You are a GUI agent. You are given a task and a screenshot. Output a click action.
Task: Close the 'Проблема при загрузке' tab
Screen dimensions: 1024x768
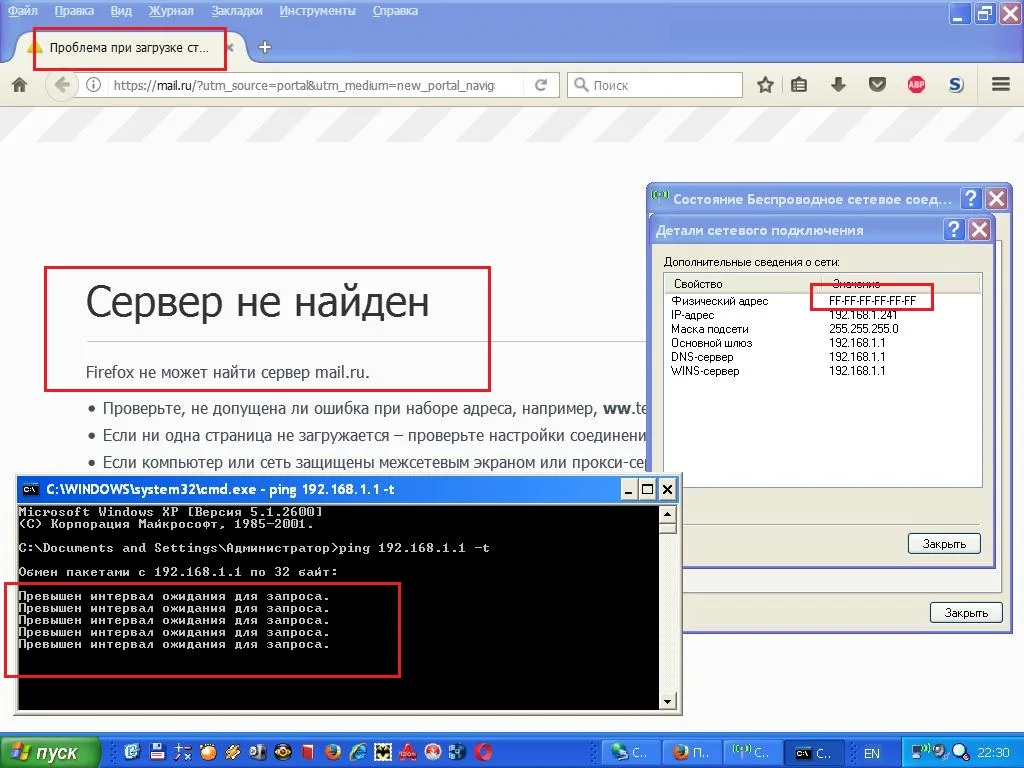coord(230,48)
